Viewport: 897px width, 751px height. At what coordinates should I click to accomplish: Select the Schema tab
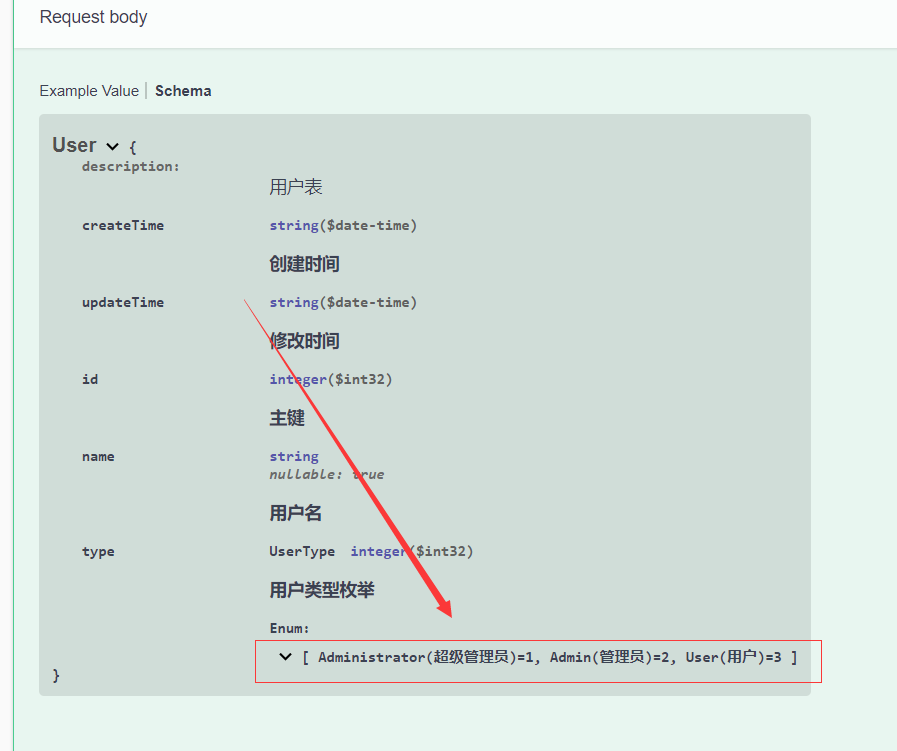pyautogui.click(x=183, y=90)
